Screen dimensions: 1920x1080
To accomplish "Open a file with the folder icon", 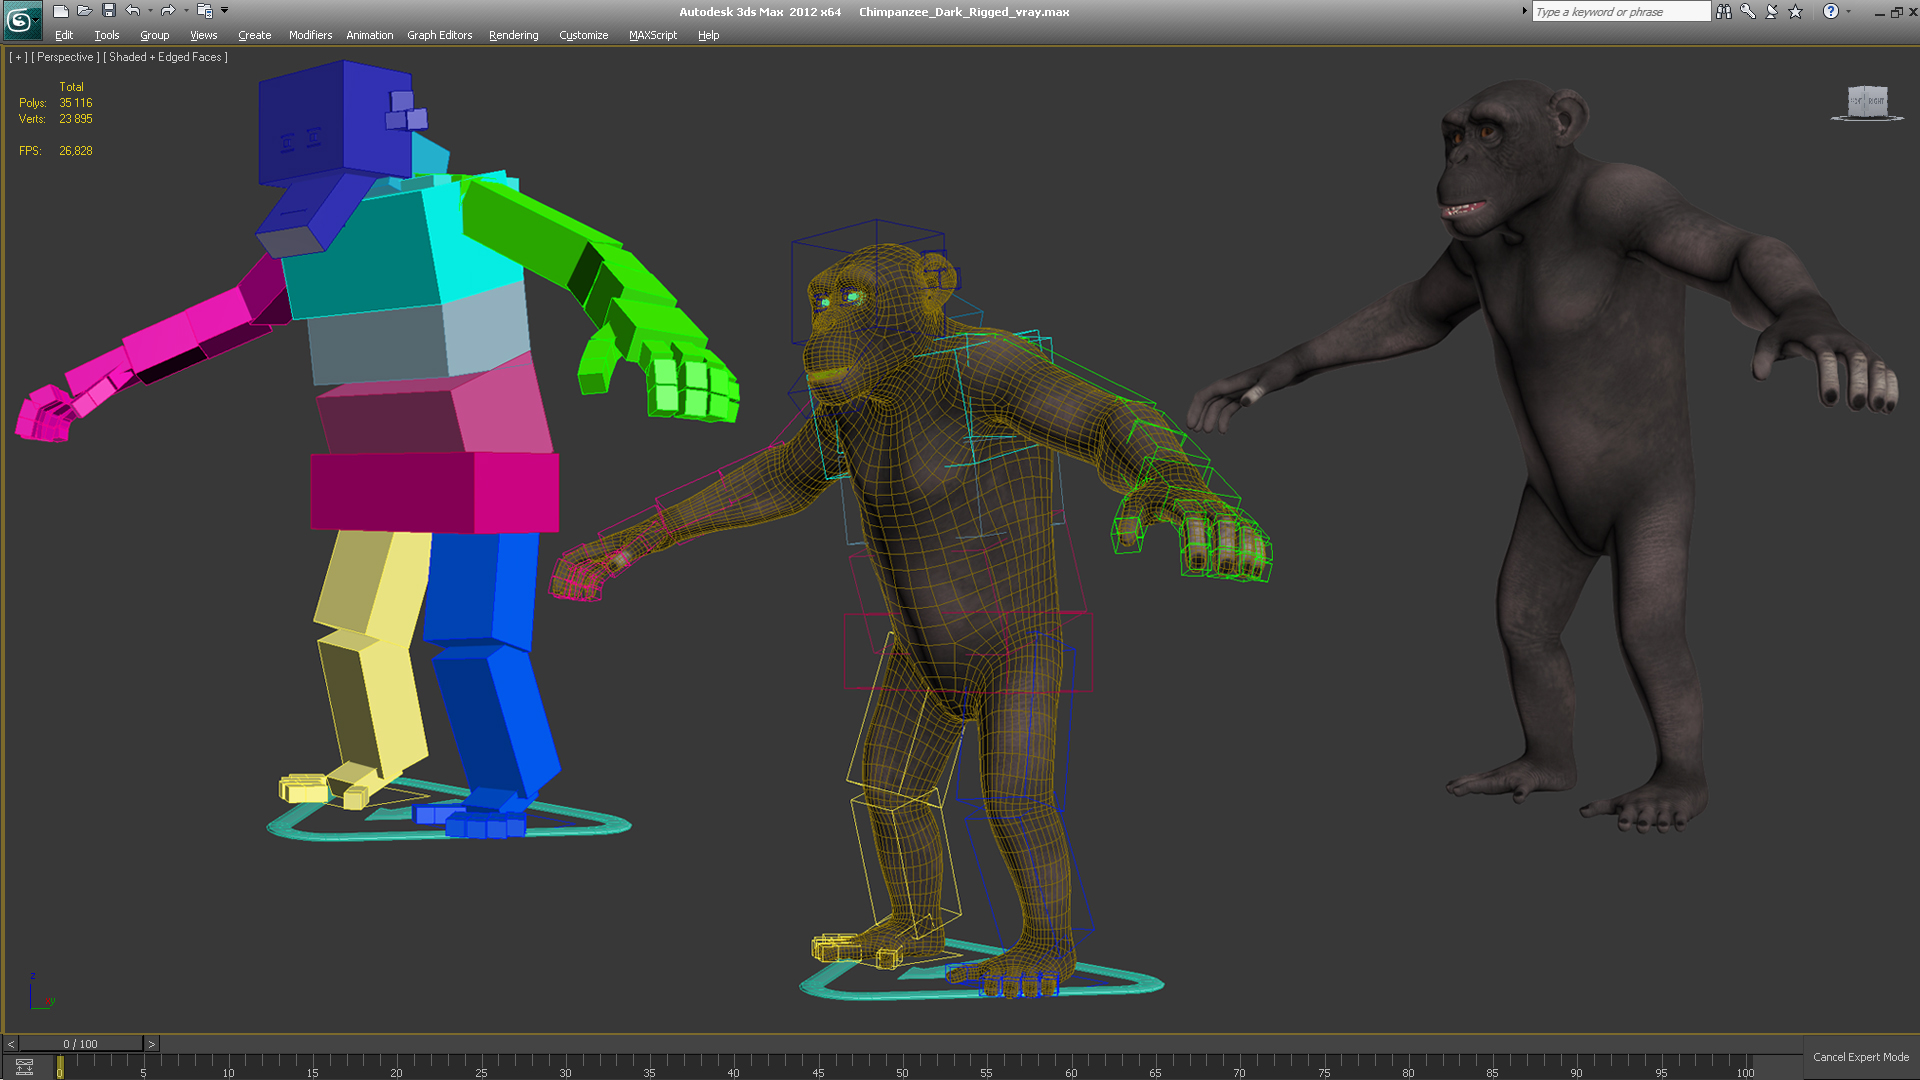I will coord(85,11).
